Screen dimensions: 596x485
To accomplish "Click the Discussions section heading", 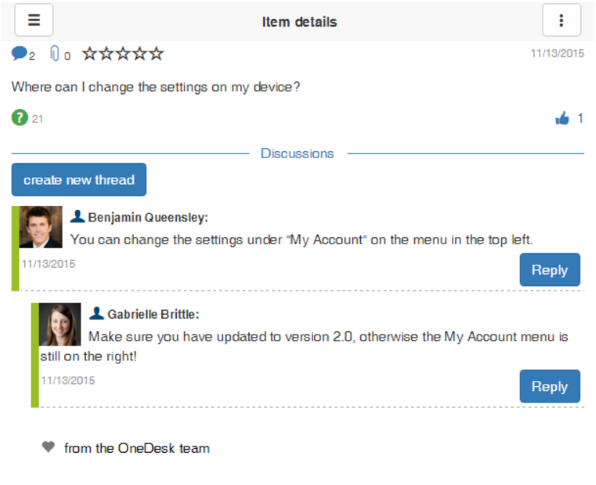I will pyautogui.click(x=297, y=153).
